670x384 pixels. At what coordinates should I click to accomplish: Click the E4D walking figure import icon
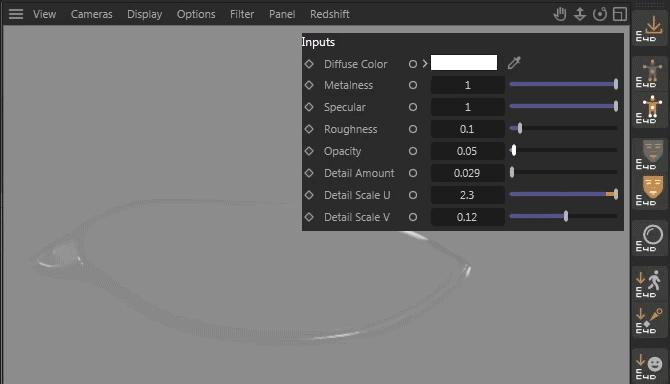point(649,283)
